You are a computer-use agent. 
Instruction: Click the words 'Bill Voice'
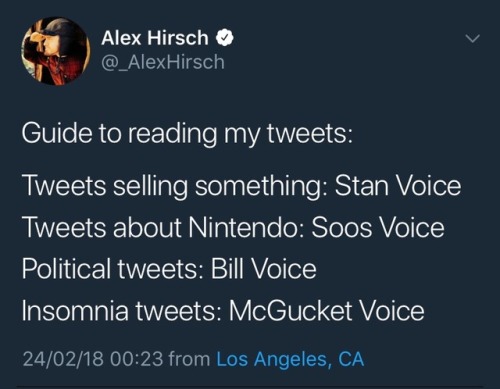[263, 269]
